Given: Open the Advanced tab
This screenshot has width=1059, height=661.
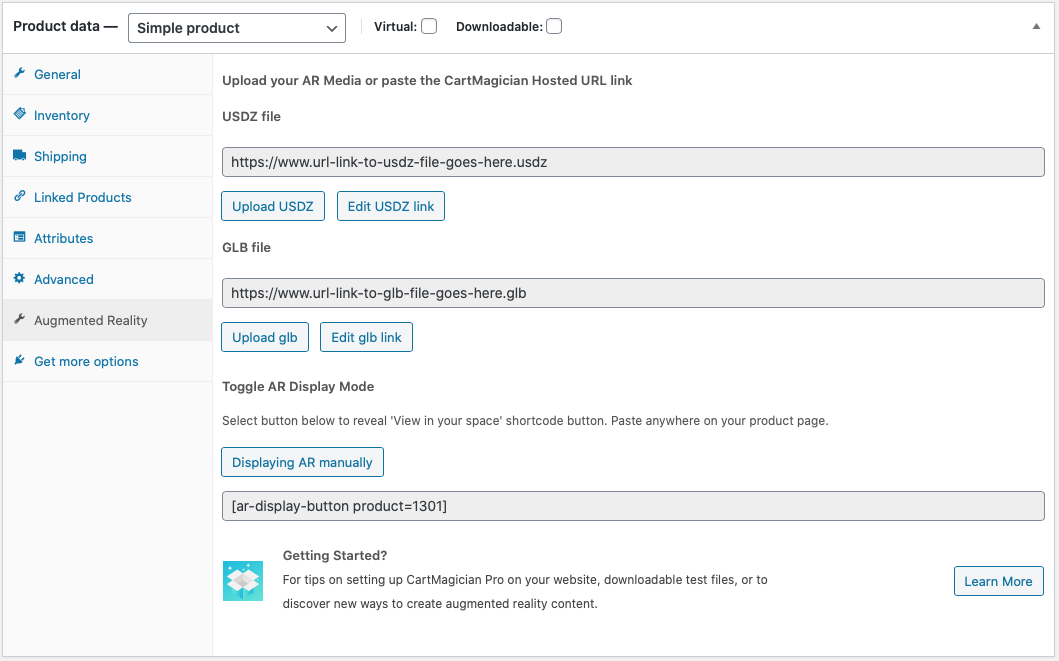Looking at the screenshot, I should click(x=107, y=280).
